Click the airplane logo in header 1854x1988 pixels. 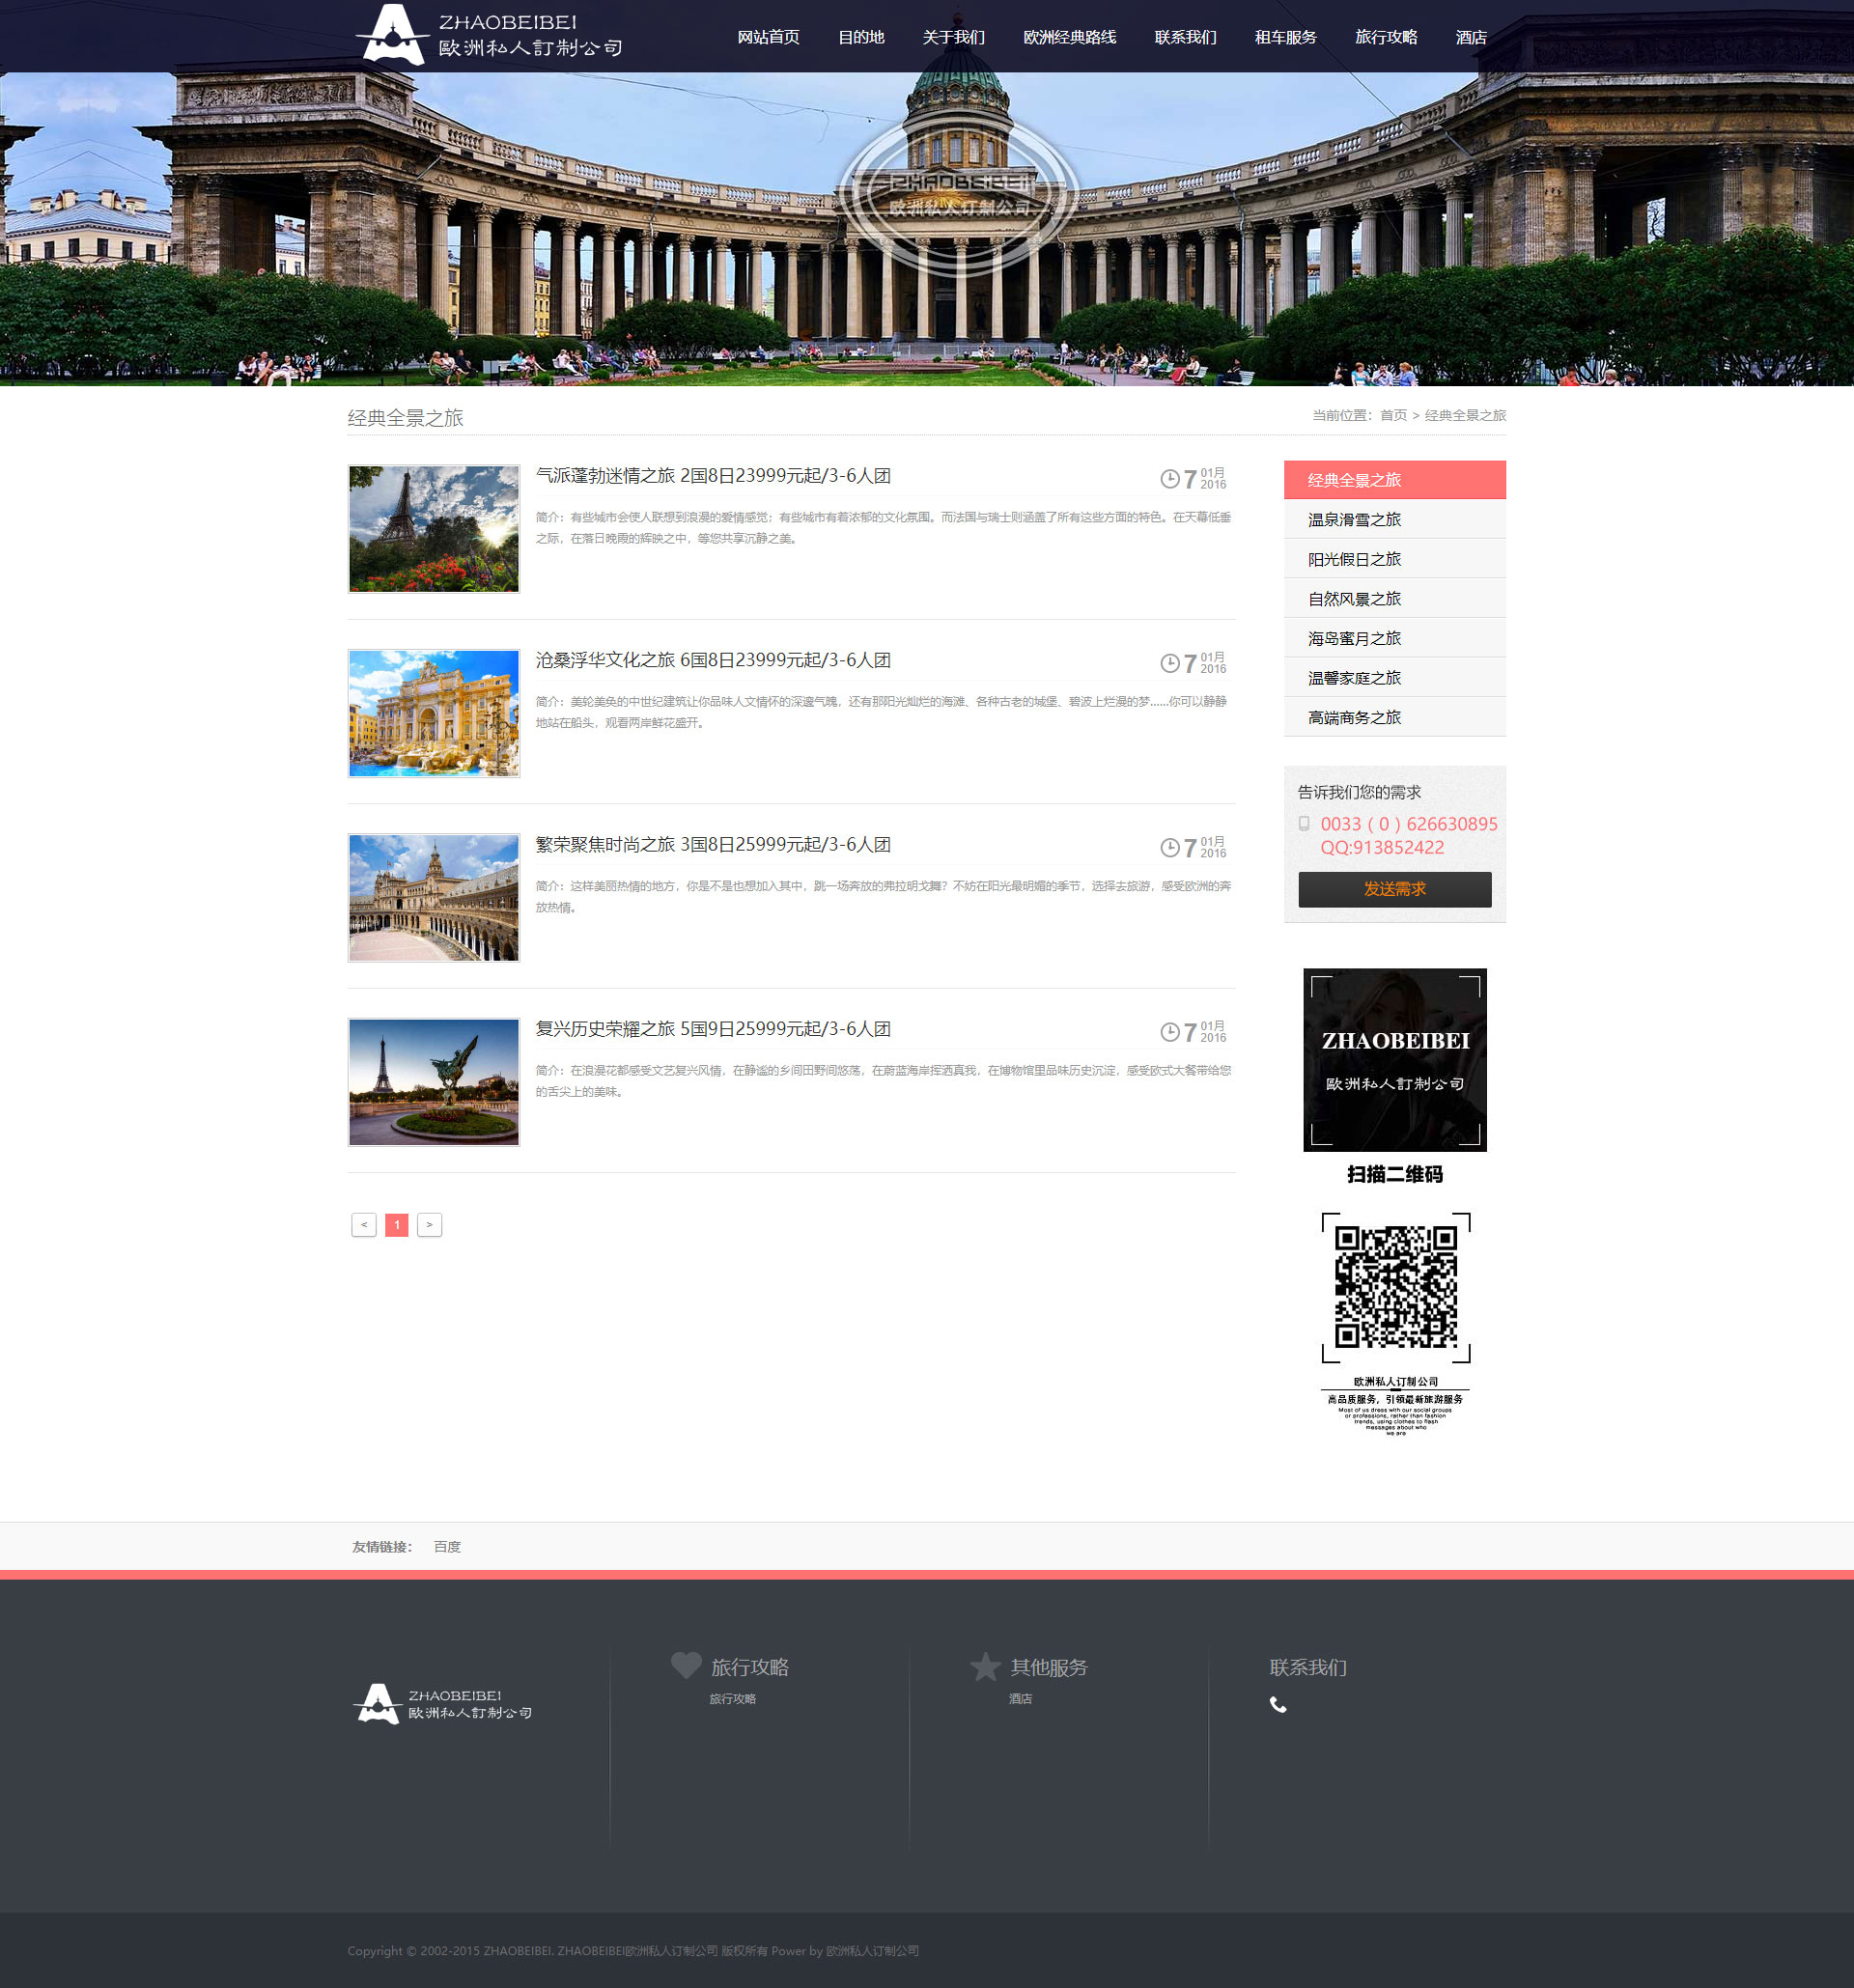(x=393, y=35)
